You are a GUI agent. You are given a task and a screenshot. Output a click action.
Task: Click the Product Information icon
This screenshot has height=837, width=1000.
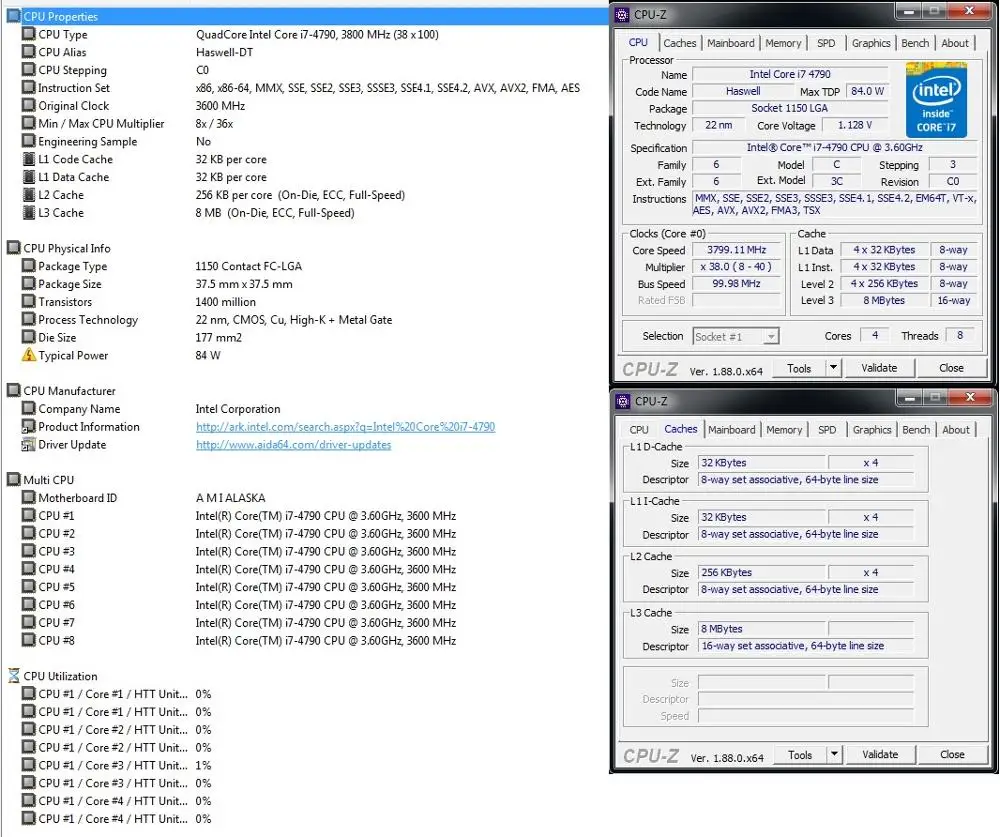[29, 426]
